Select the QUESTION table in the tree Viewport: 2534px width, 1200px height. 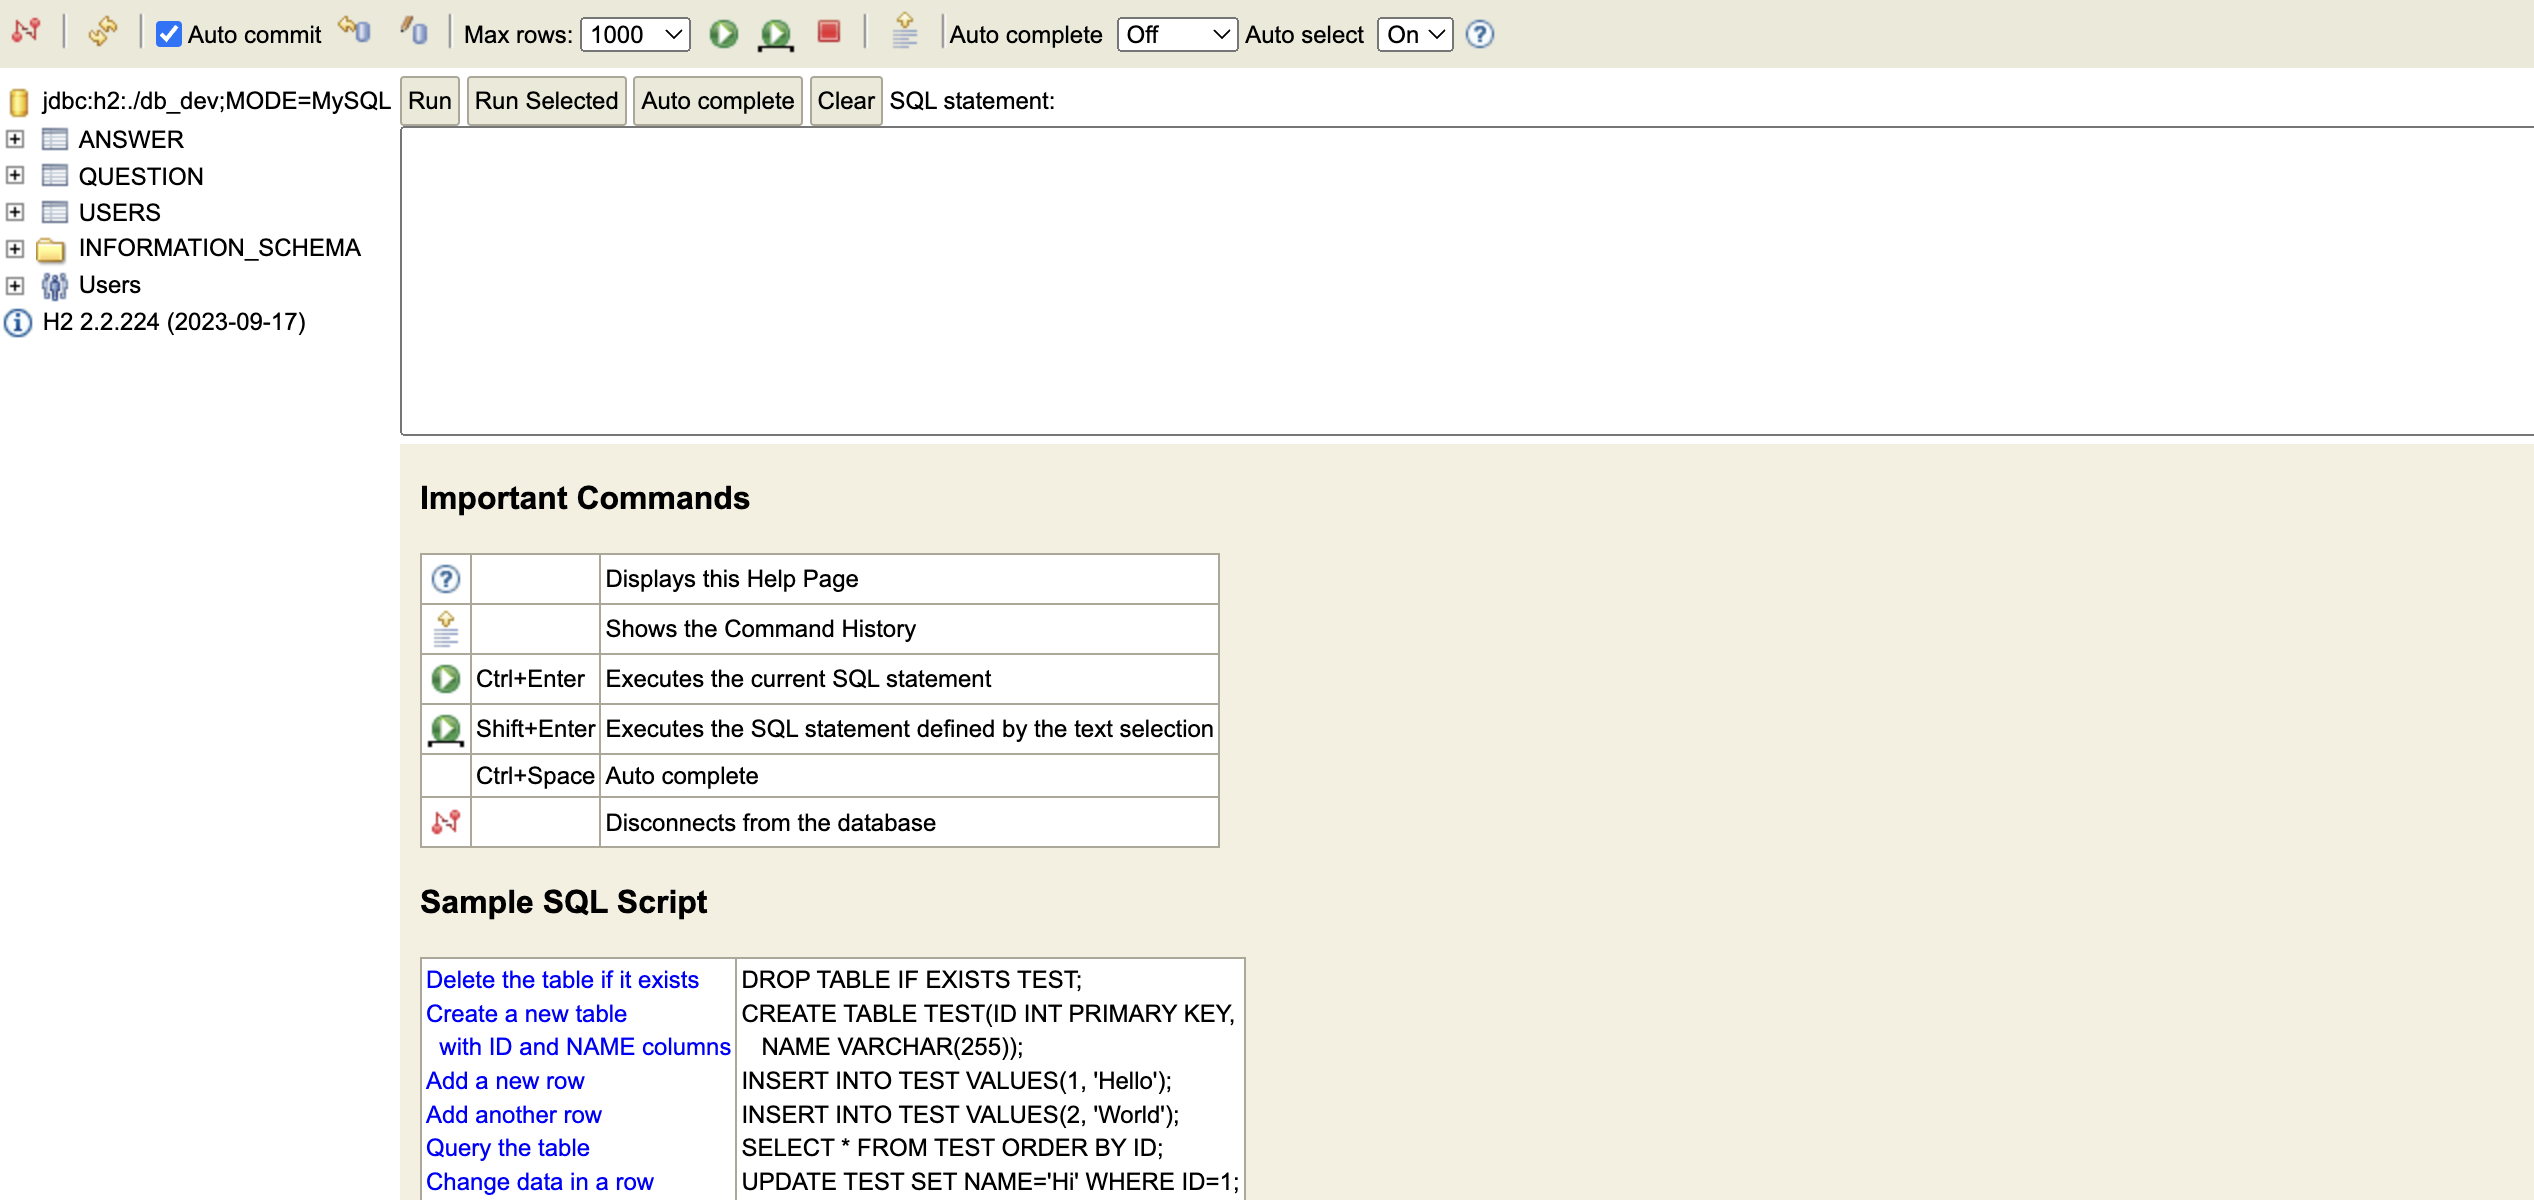140,176
